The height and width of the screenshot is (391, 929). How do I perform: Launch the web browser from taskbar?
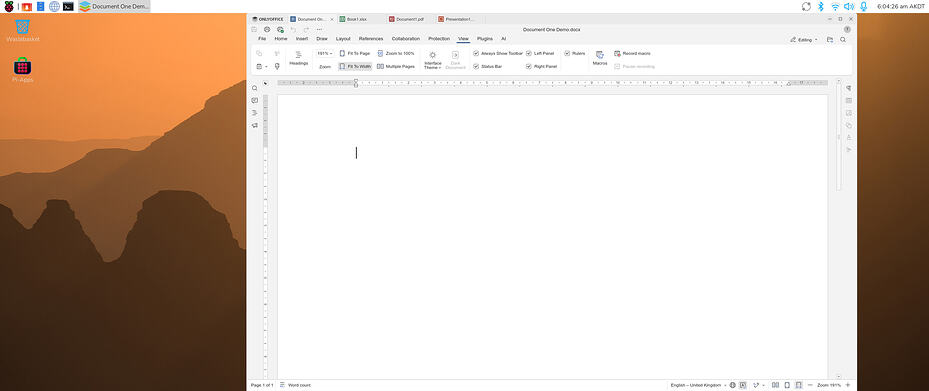coord(55,7)
